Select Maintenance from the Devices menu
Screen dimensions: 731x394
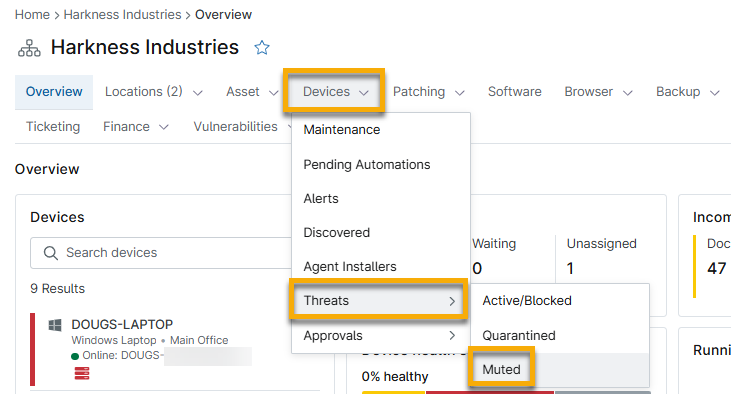coord(380,130)
